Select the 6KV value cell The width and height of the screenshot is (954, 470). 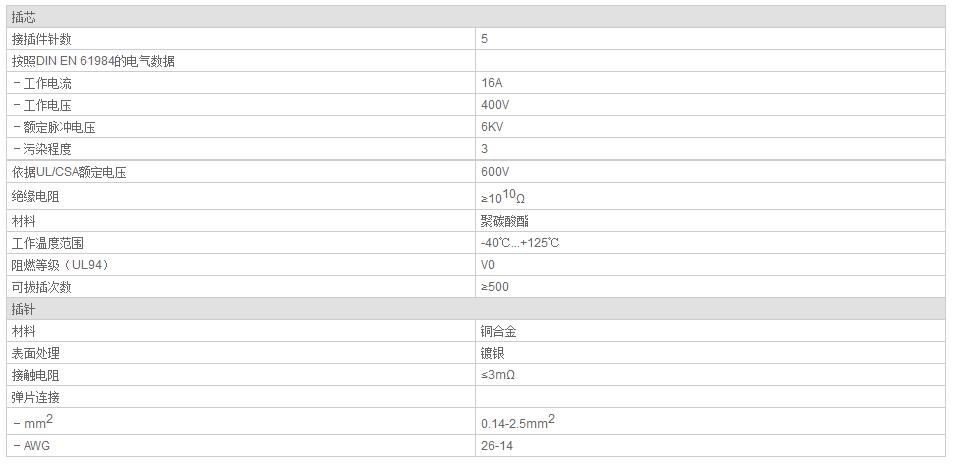492,127
